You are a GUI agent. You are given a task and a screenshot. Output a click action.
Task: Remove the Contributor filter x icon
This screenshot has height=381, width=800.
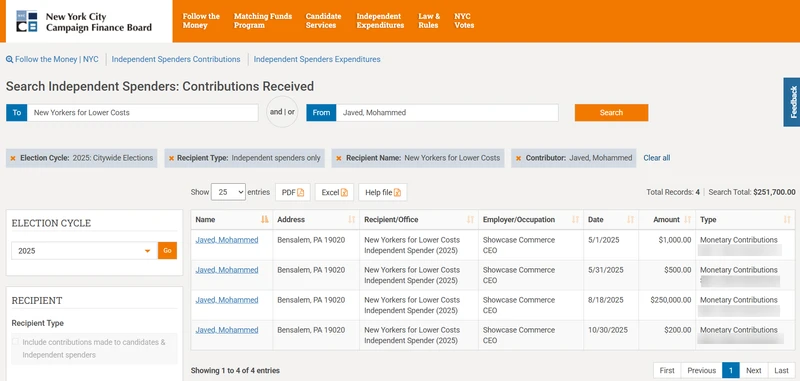coord(518,159)
